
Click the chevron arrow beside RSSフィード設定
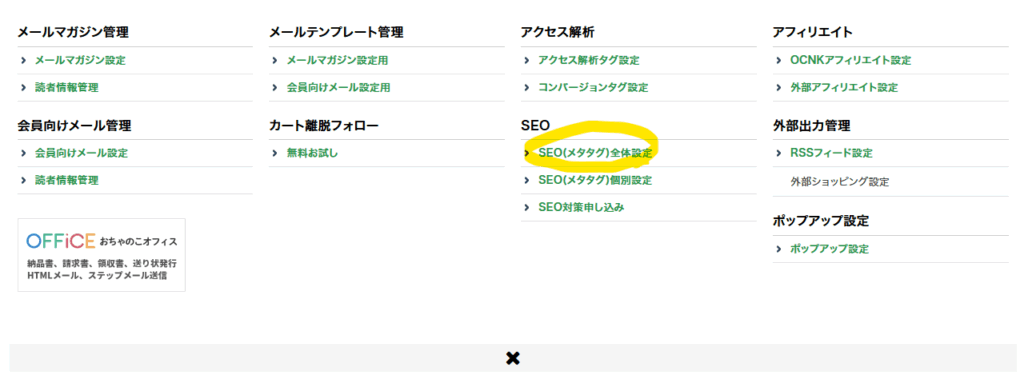click(x=778, y=153)
